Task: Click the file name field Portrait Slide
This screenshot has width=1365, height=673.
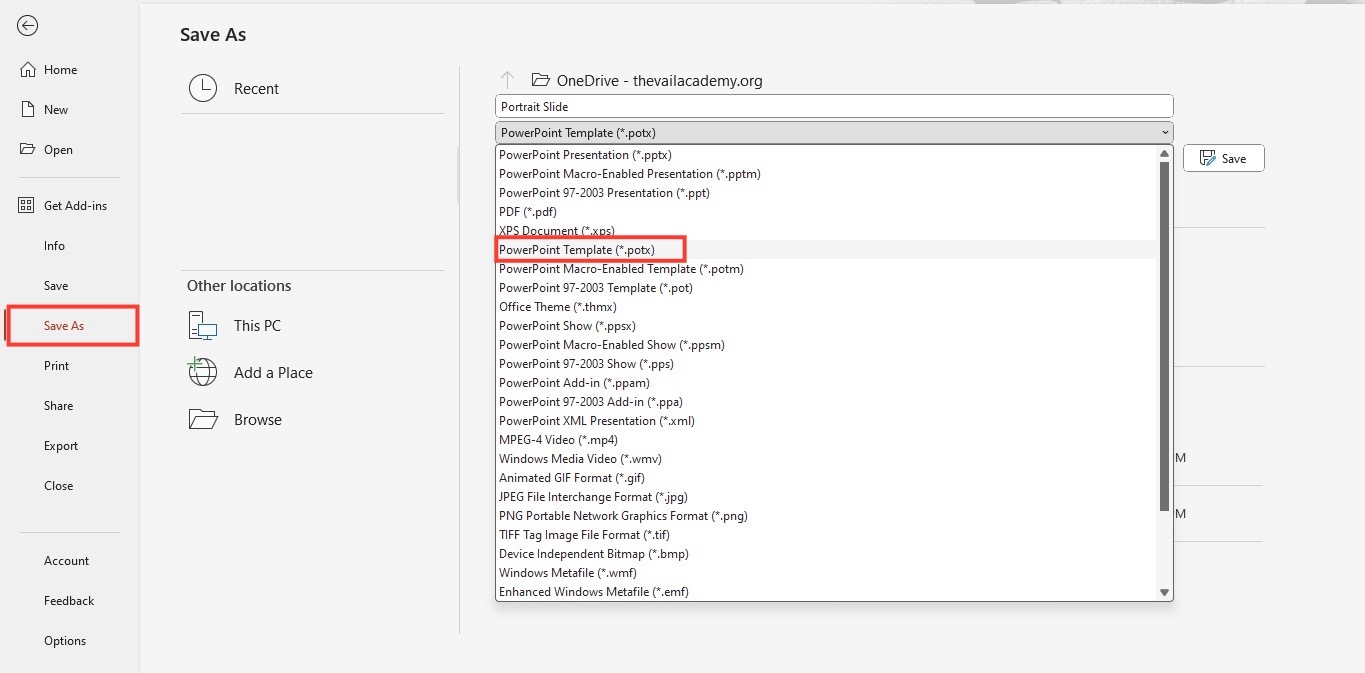Action: pyautogui.click(x=833, y=106)
